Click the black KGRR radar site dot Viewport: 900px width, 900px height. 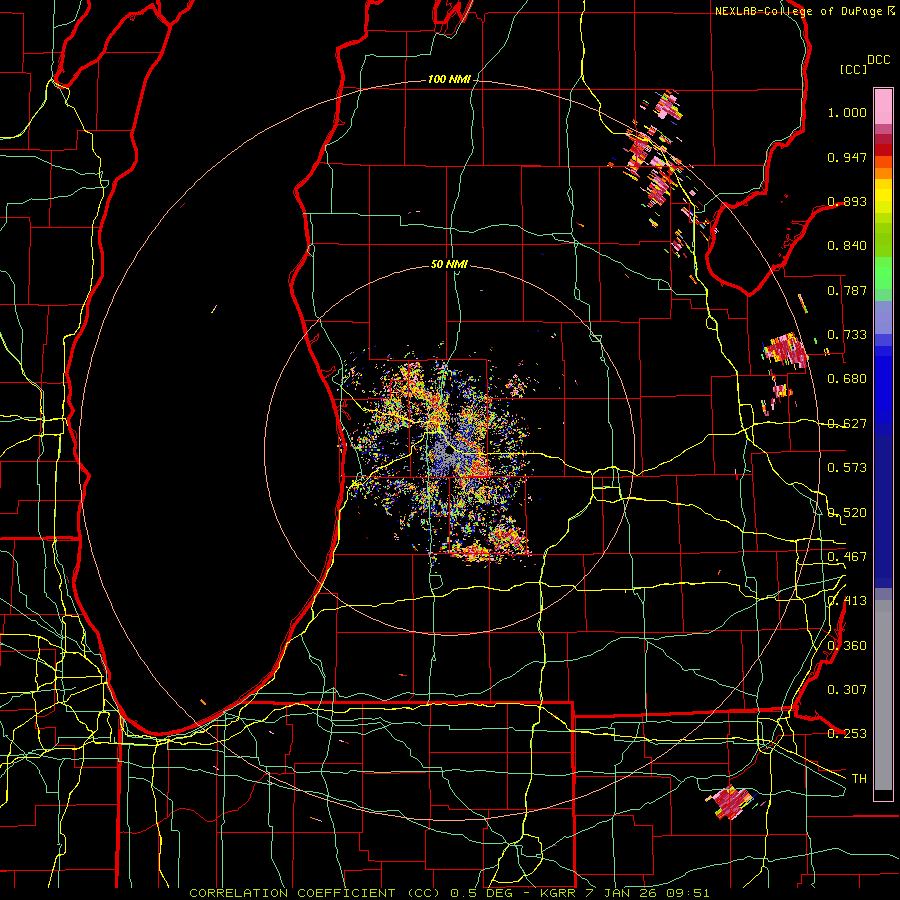coord(449,450)
